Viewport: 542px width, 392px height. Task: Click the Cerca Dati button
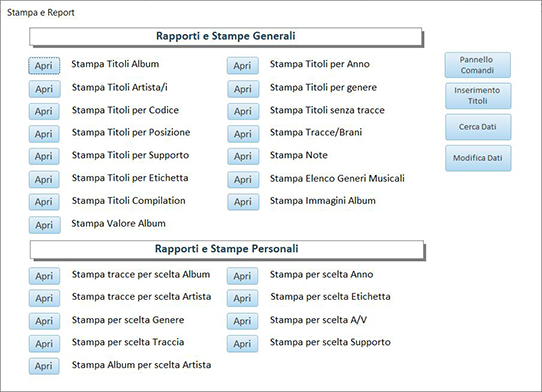(478, 127)
